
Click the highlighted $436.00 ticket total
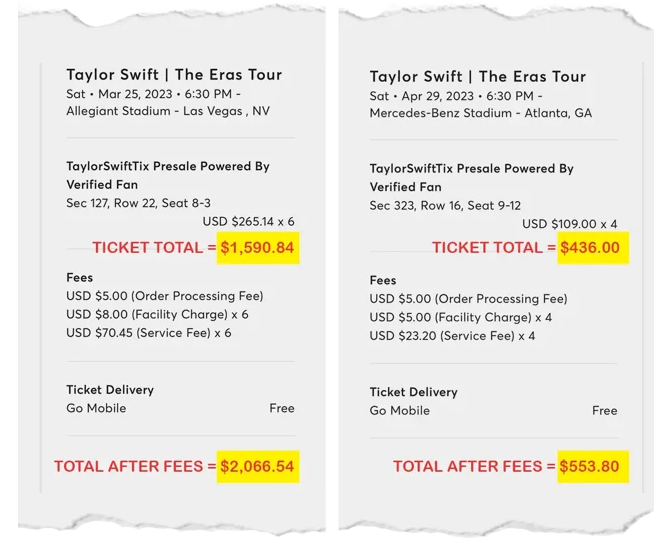click(x=593, y=247)
